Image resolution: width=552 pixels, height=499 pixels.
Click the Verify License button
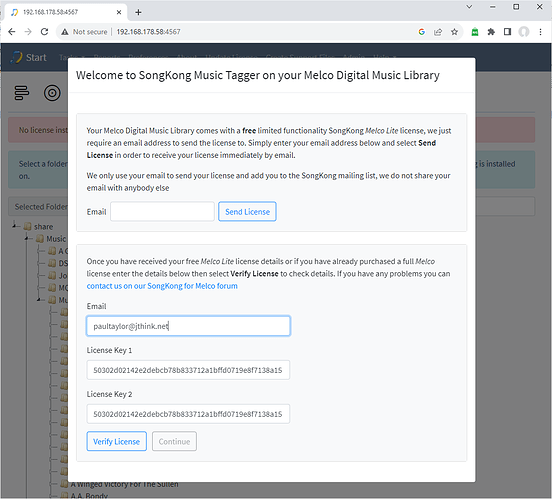(117, 441)
